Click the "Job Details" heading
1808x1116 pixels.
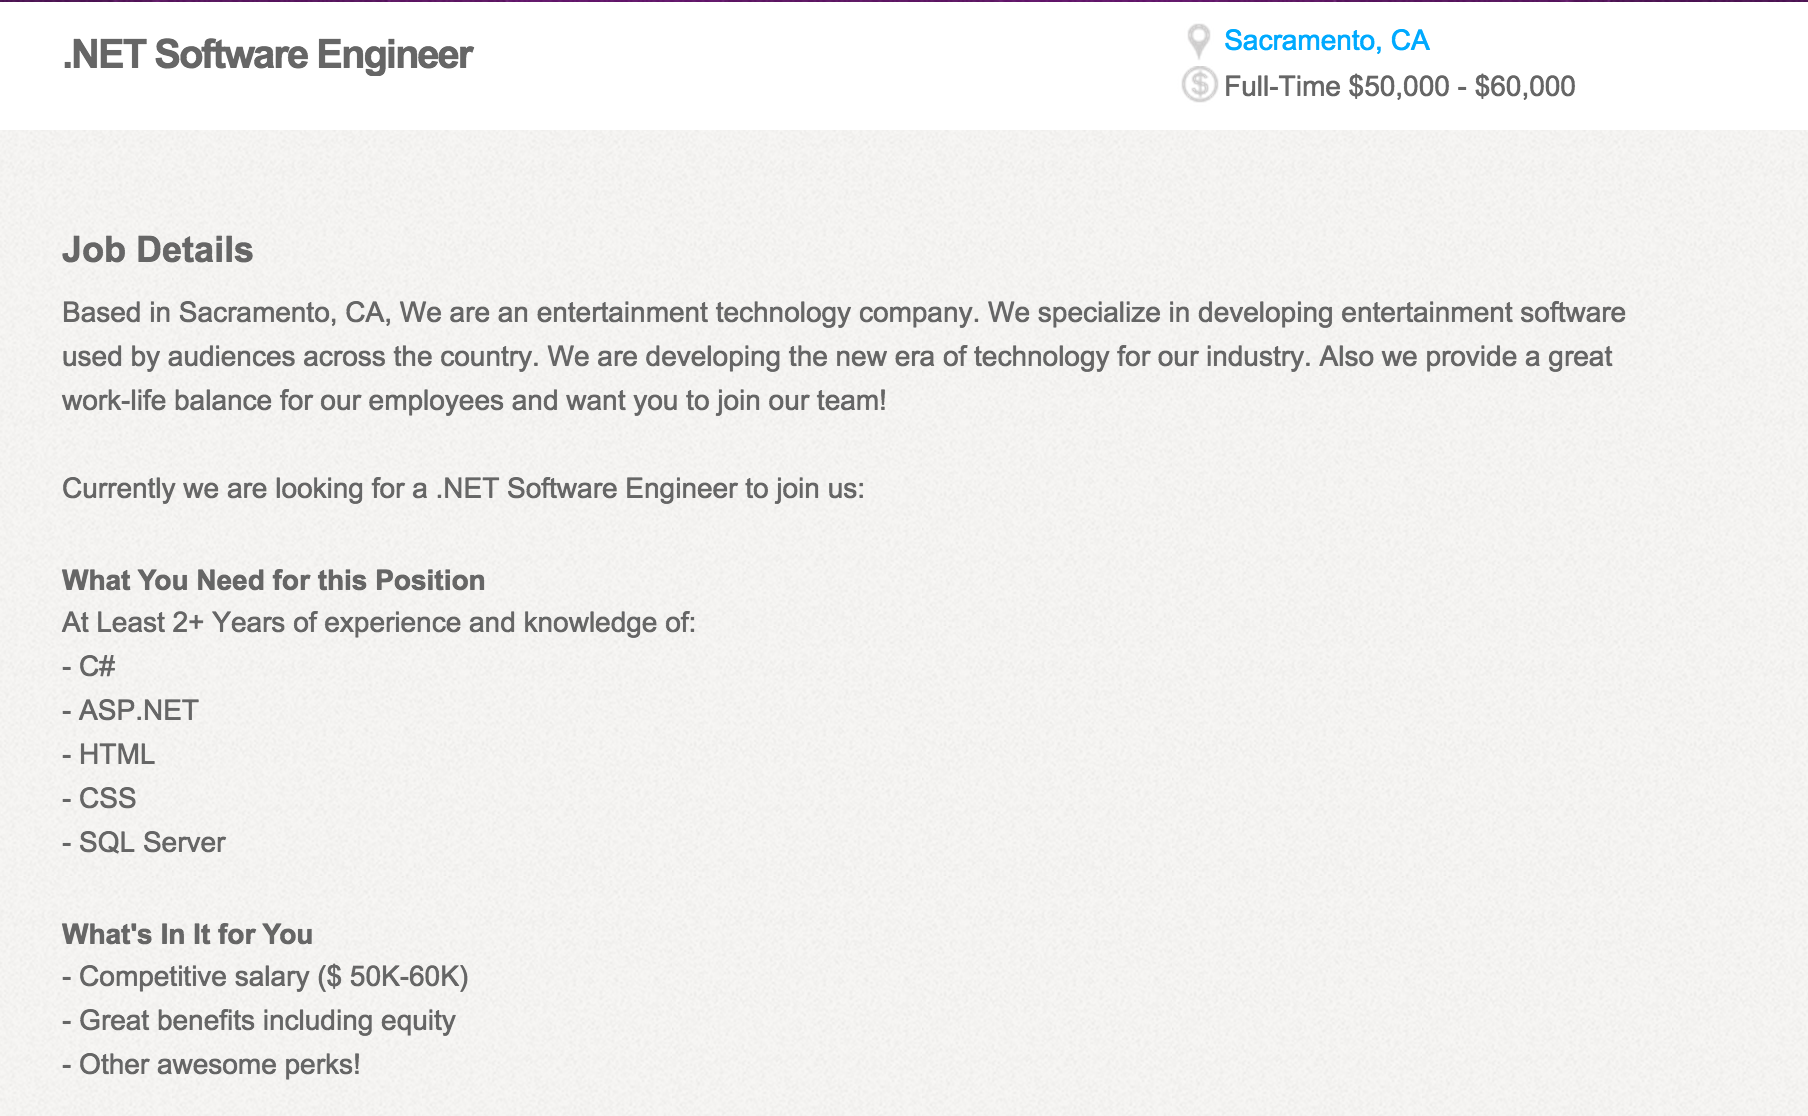[x=157, y=250]
